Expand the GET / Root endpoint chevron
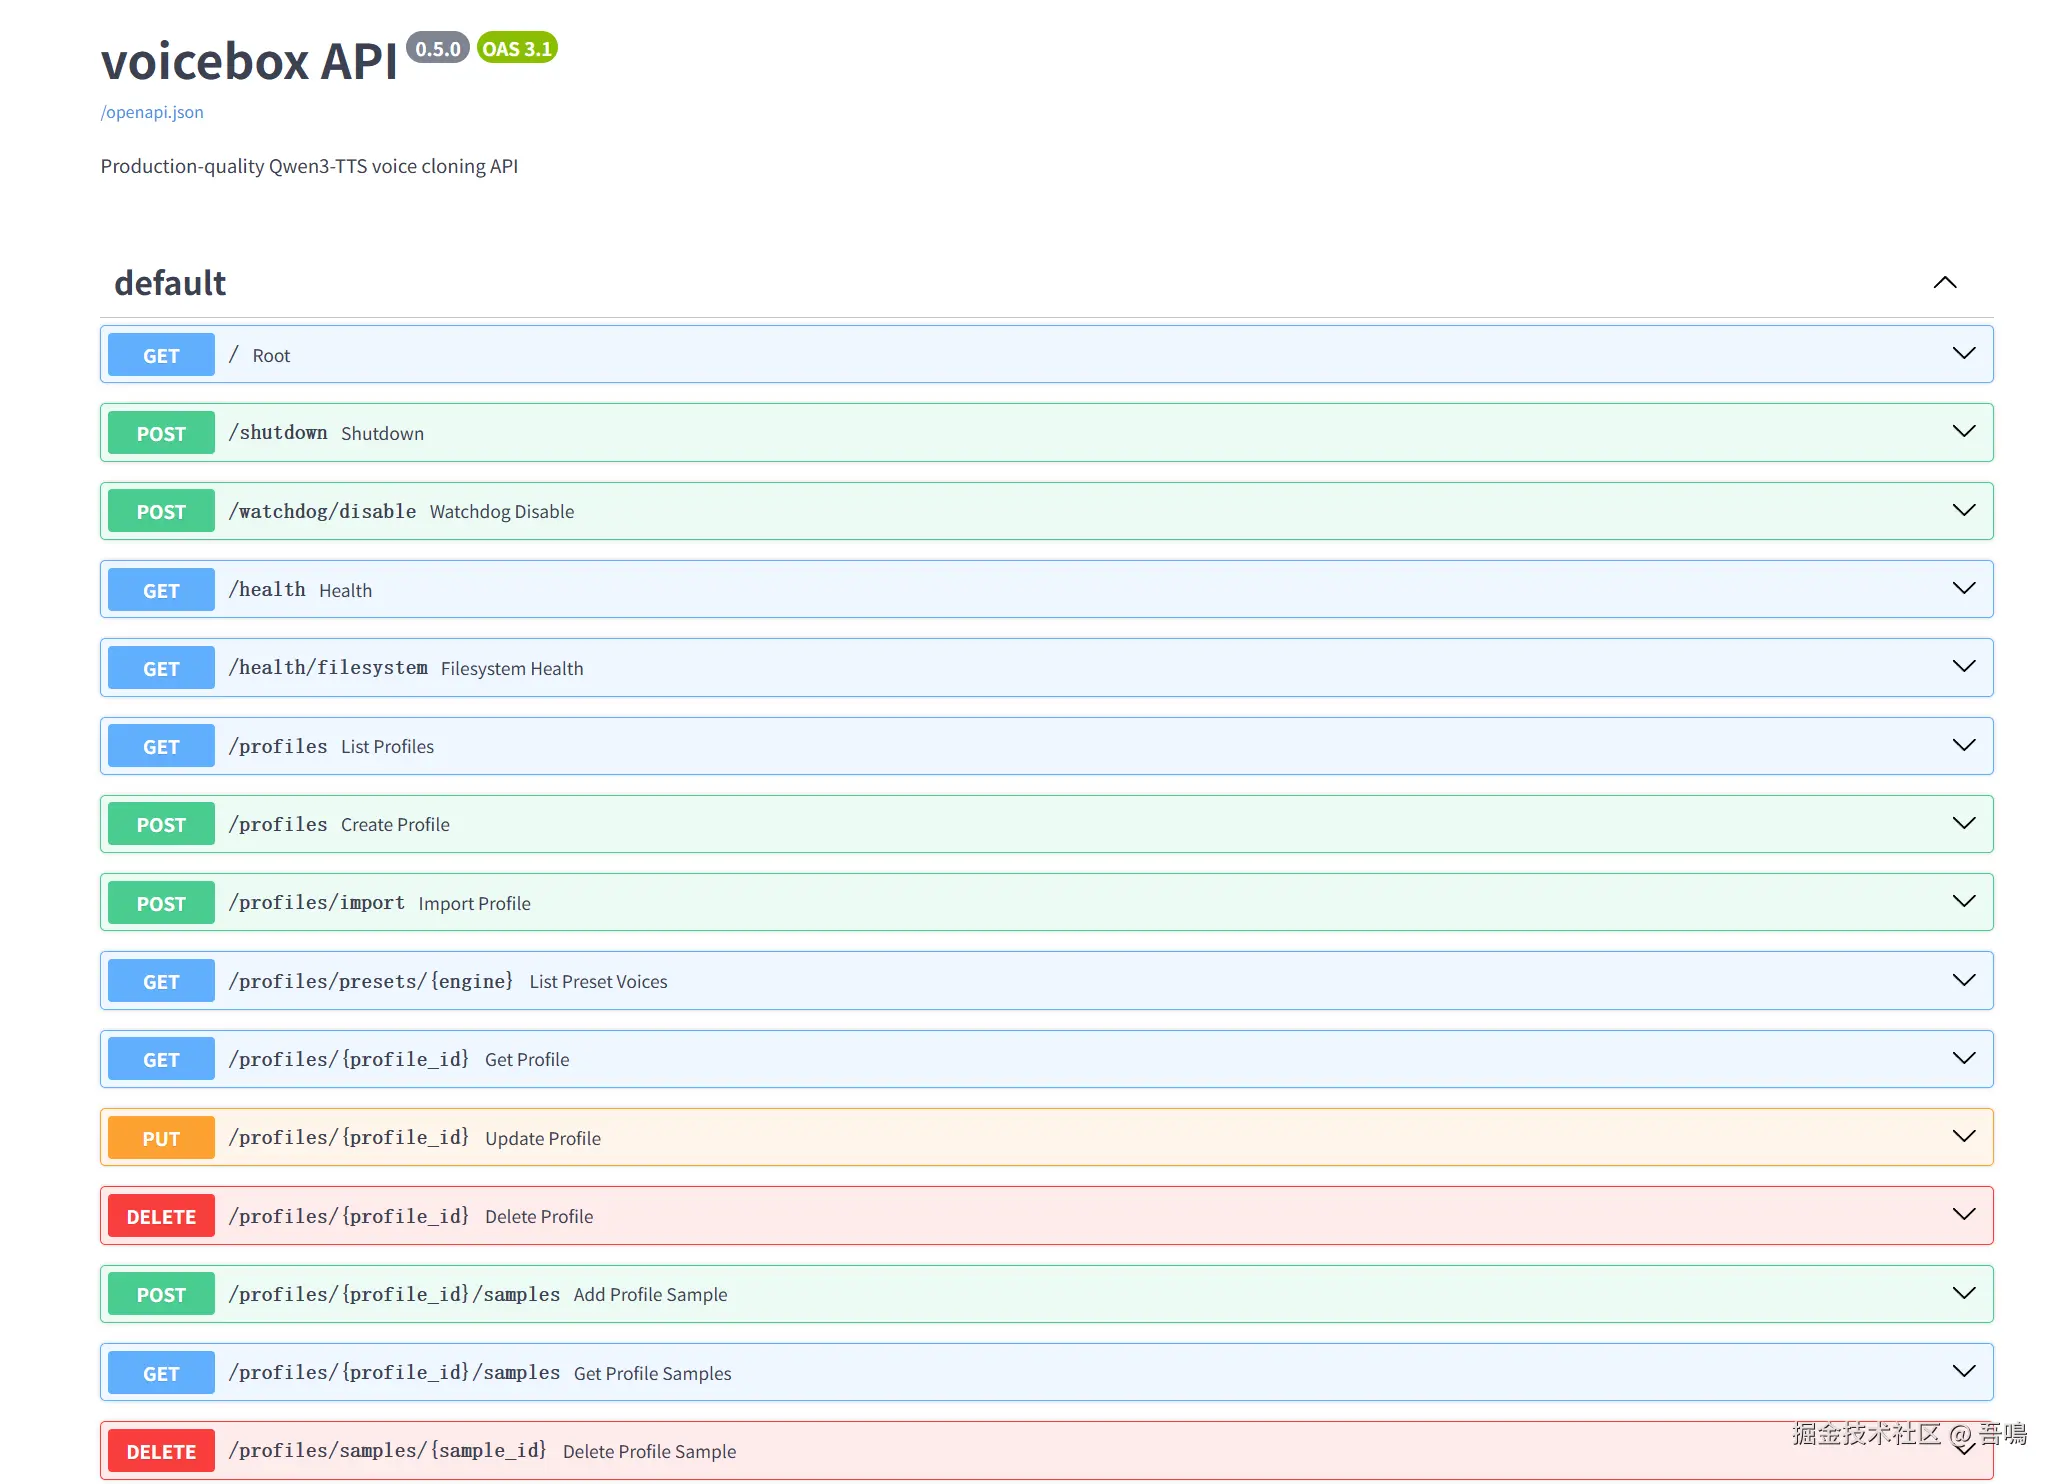Image resolution: width=2064 pixels, height=1484 pixels. click(1964, 354)
